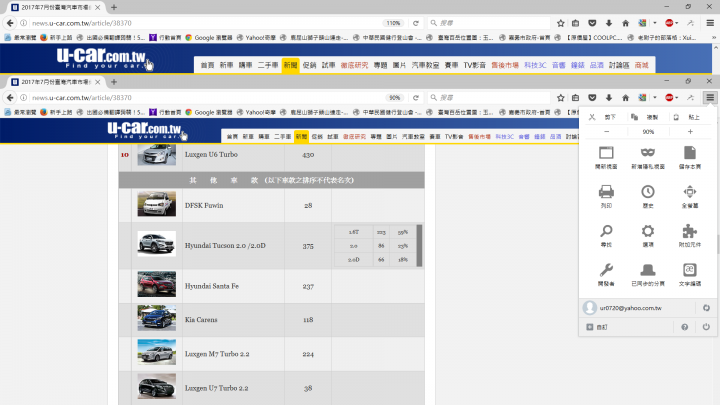Click the print icon in the menu panel
This screenshot has height=405, width=720.
(x=606, y=192)
